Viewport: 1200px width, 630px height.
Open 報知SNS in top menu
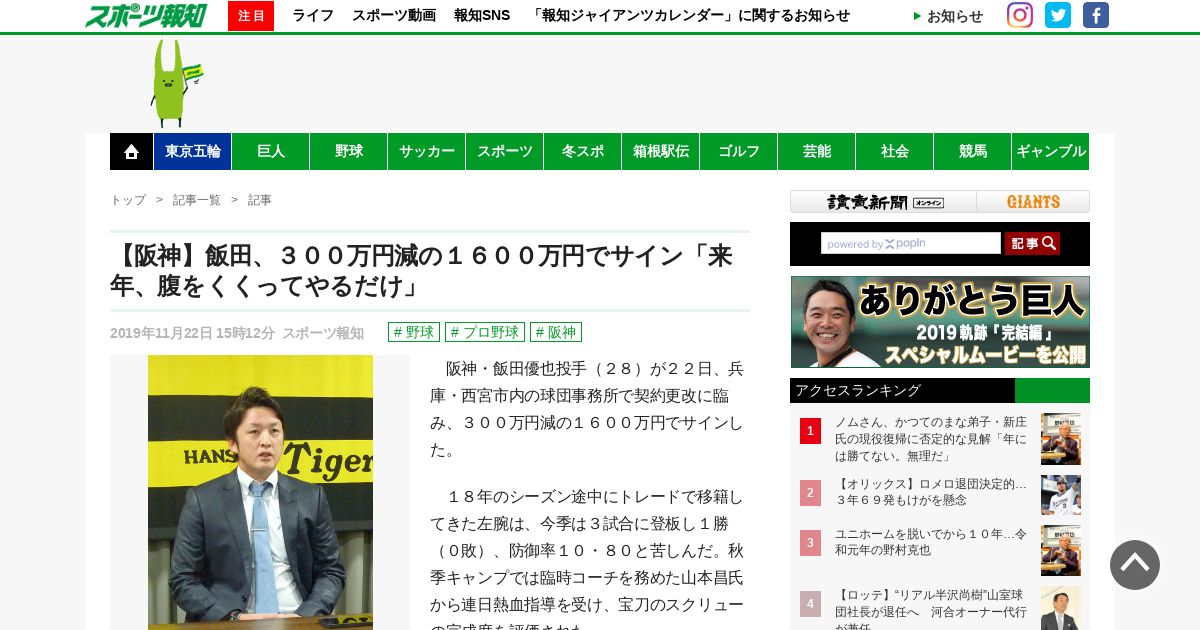pyautogui.click(x=482, y=15)
